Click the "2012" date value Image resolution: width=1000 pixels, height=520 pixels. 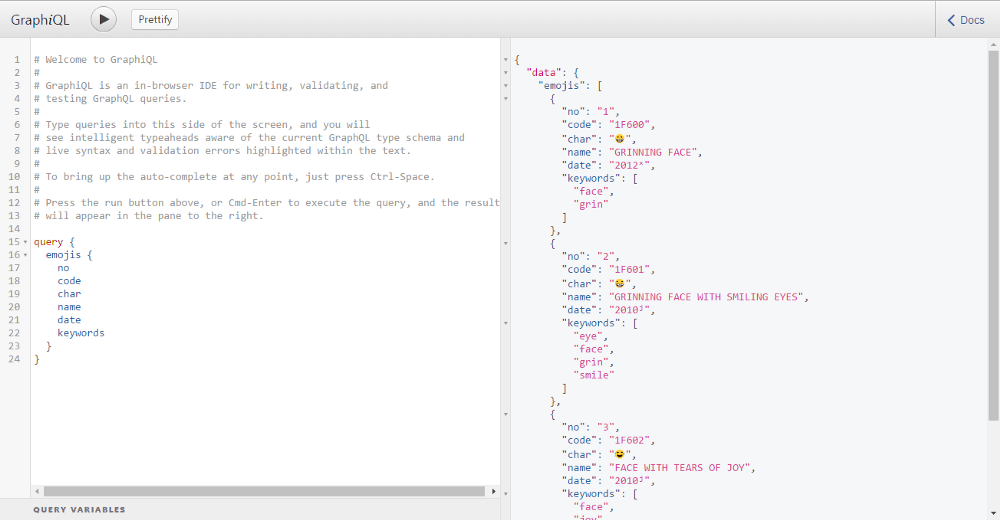[631, 165]
